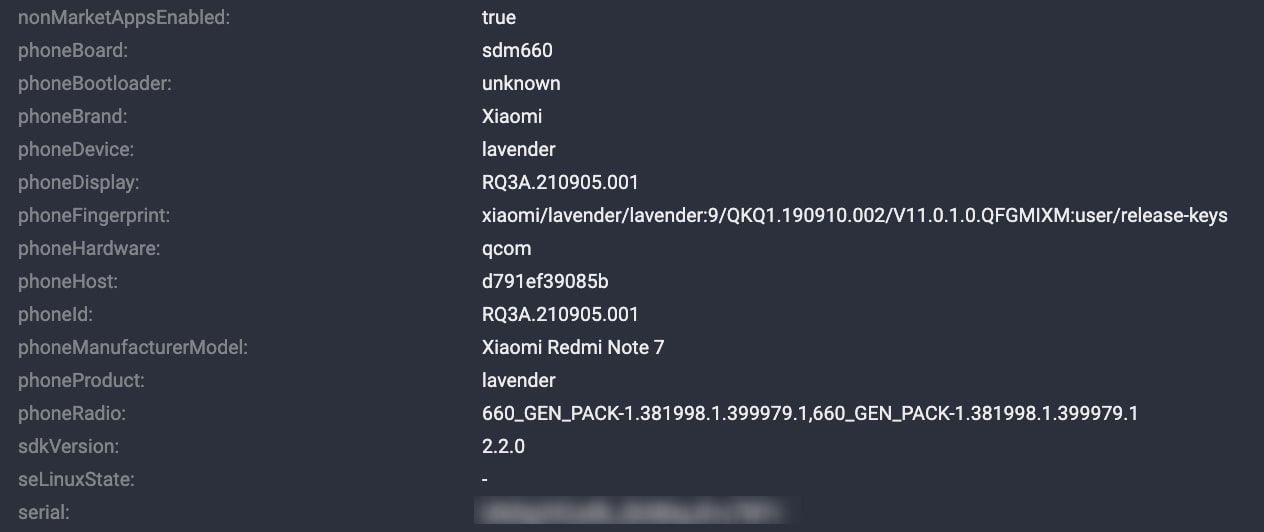Select the nonMarketAppsEnabled true value

(499, 17)
